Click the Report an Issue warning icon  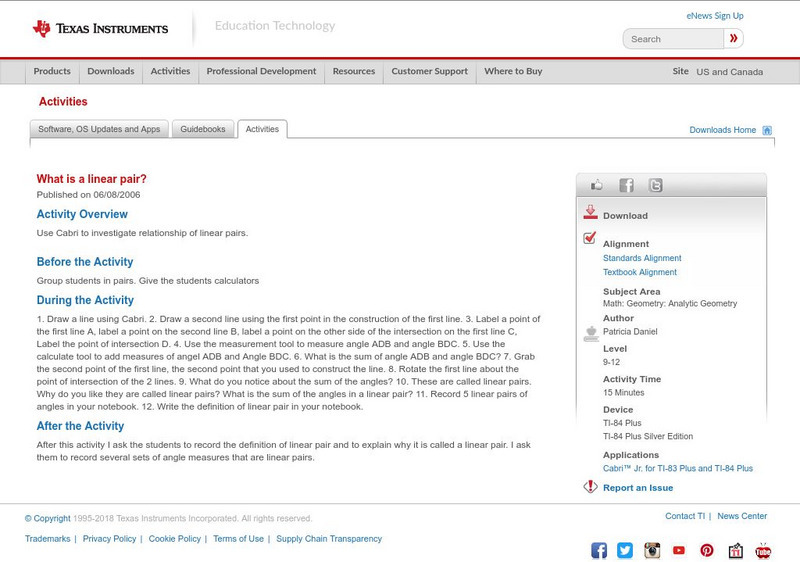pos(590,487)
